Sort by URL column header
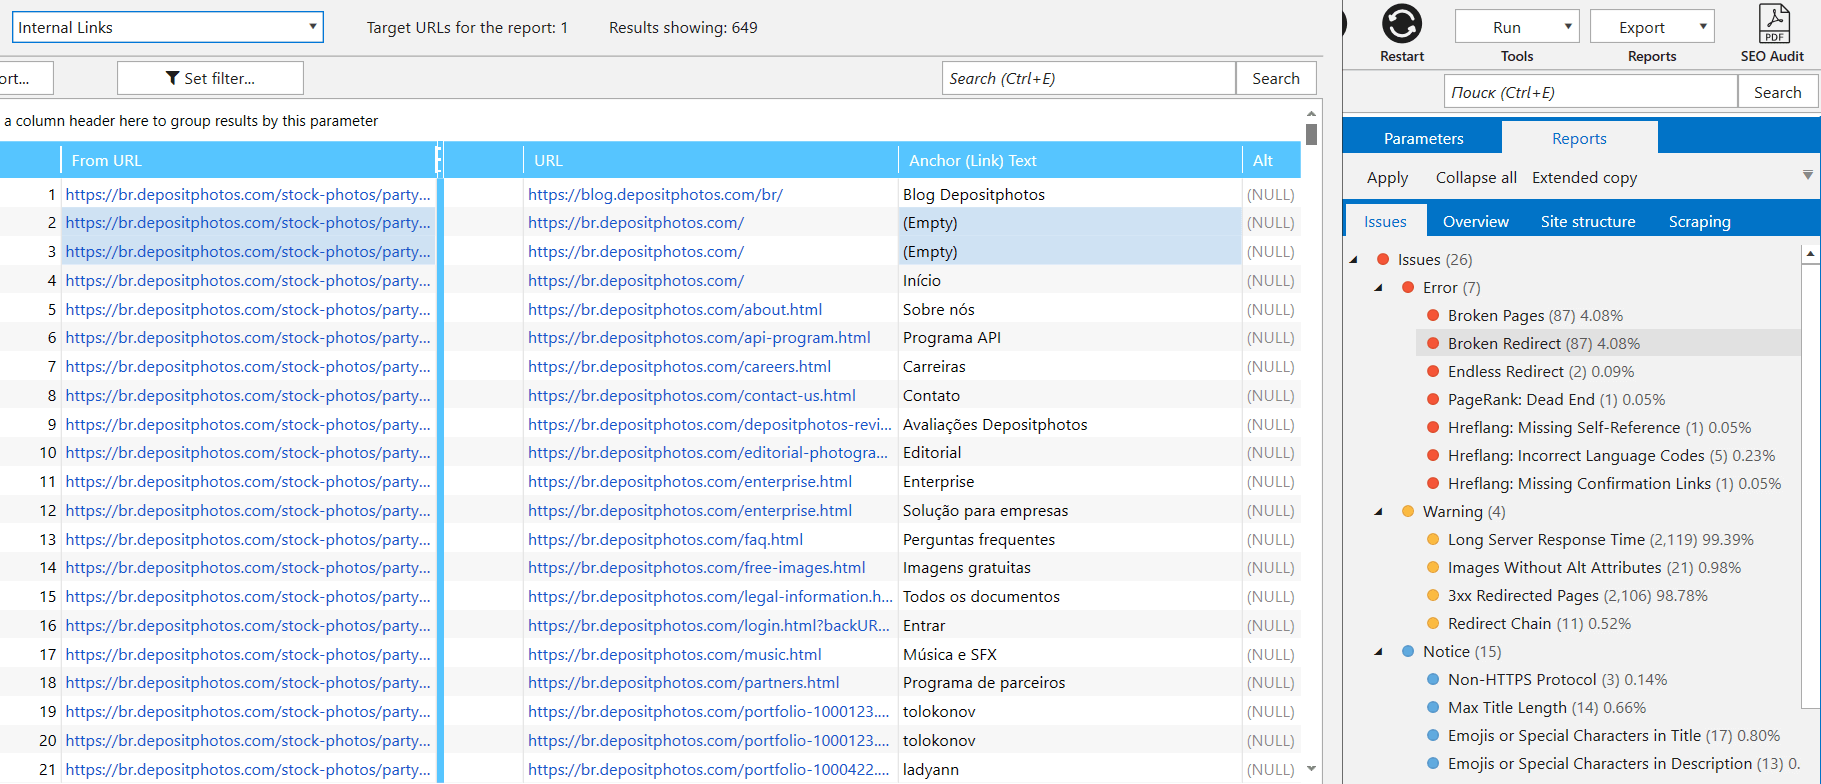 pyautogui.click(x=710, y=160)
